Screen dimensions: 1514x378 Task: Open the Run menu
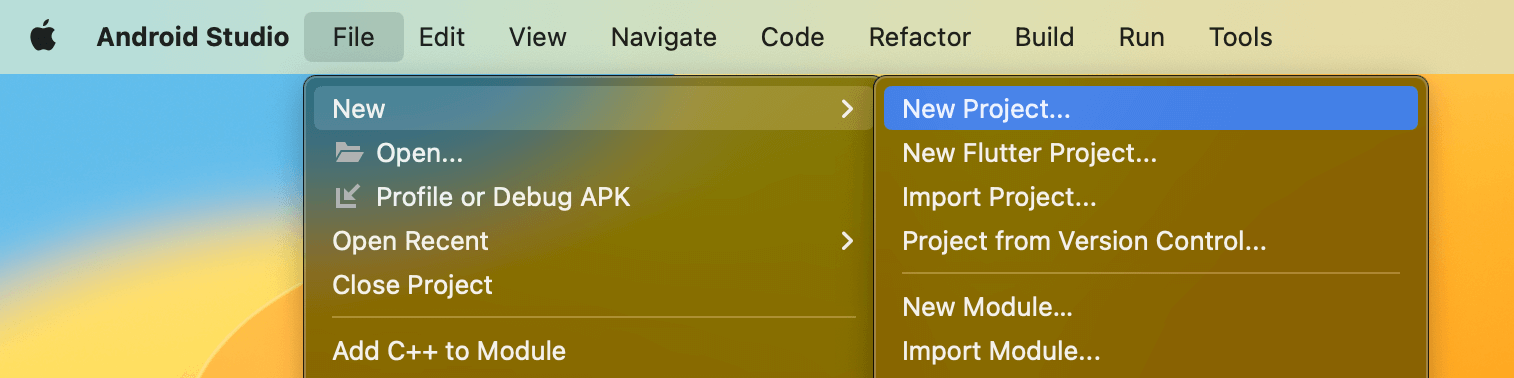1142,37
